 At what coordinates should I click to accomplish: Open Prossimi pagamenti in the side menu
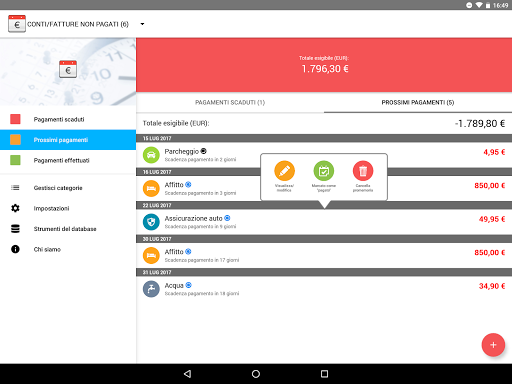pos(68,140)
